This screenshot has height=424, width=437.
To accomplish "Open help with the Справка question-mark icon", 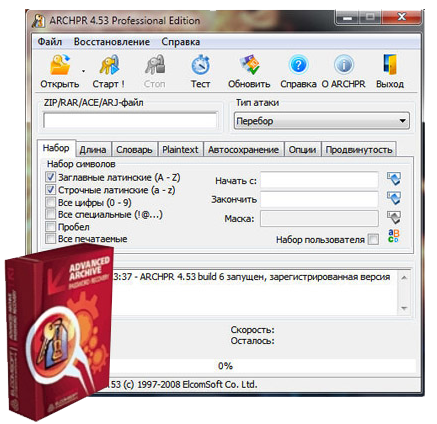I will pos(298,65).
